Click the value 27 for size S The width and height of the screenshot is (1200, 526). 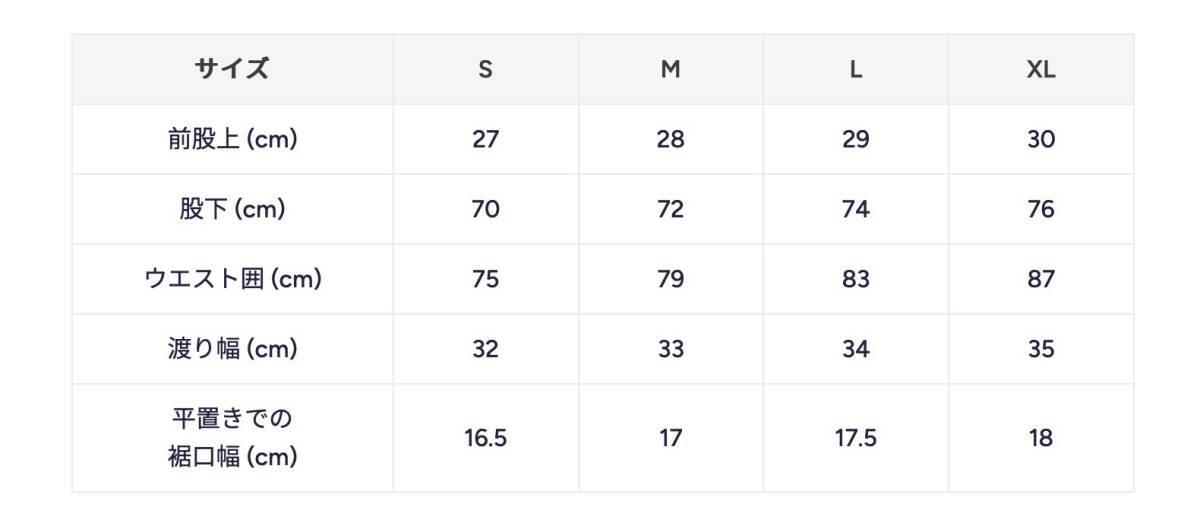point(486,139)
